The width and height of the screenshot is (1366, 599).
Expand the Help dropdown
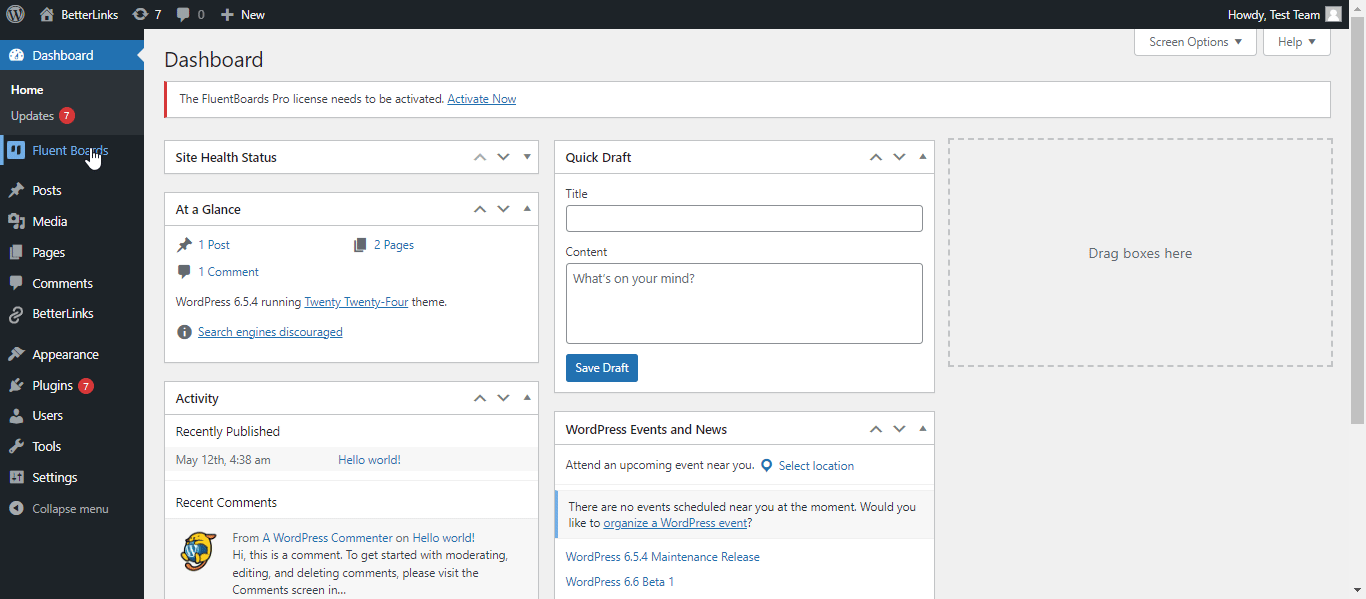[x=1296, y=41]
